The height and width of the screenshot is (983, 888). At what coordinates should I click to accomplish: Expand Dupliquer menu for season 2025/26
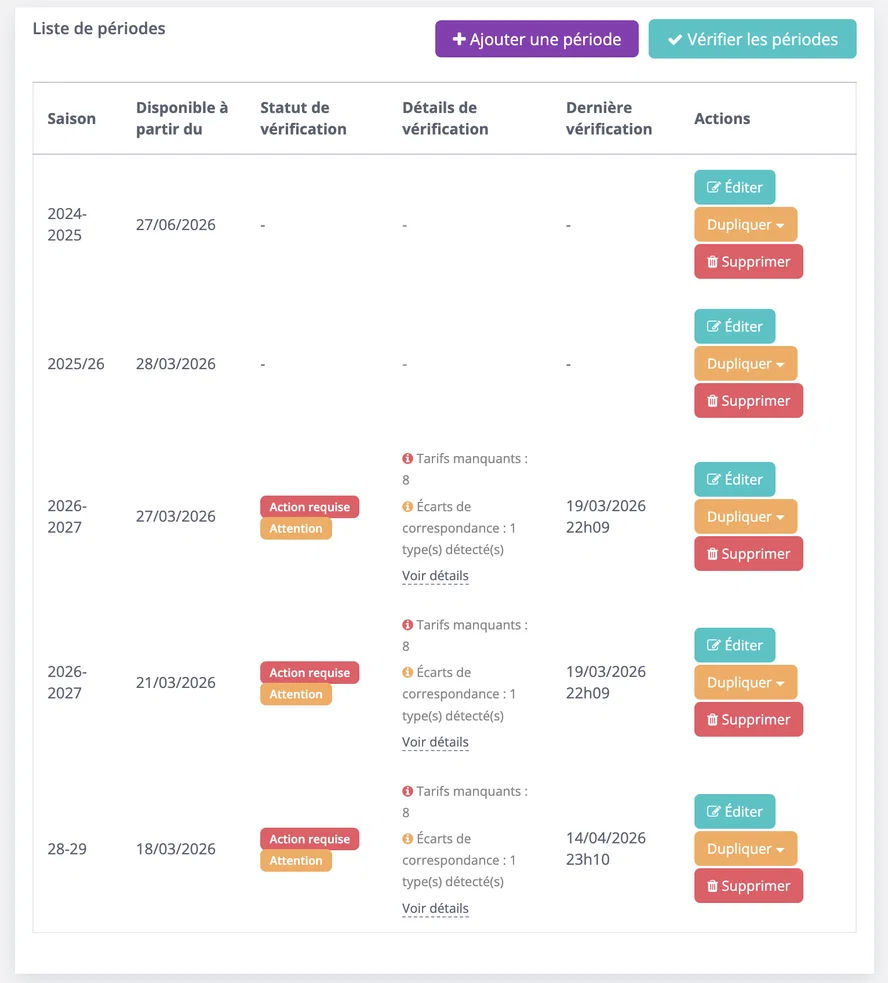click(746, 364)
